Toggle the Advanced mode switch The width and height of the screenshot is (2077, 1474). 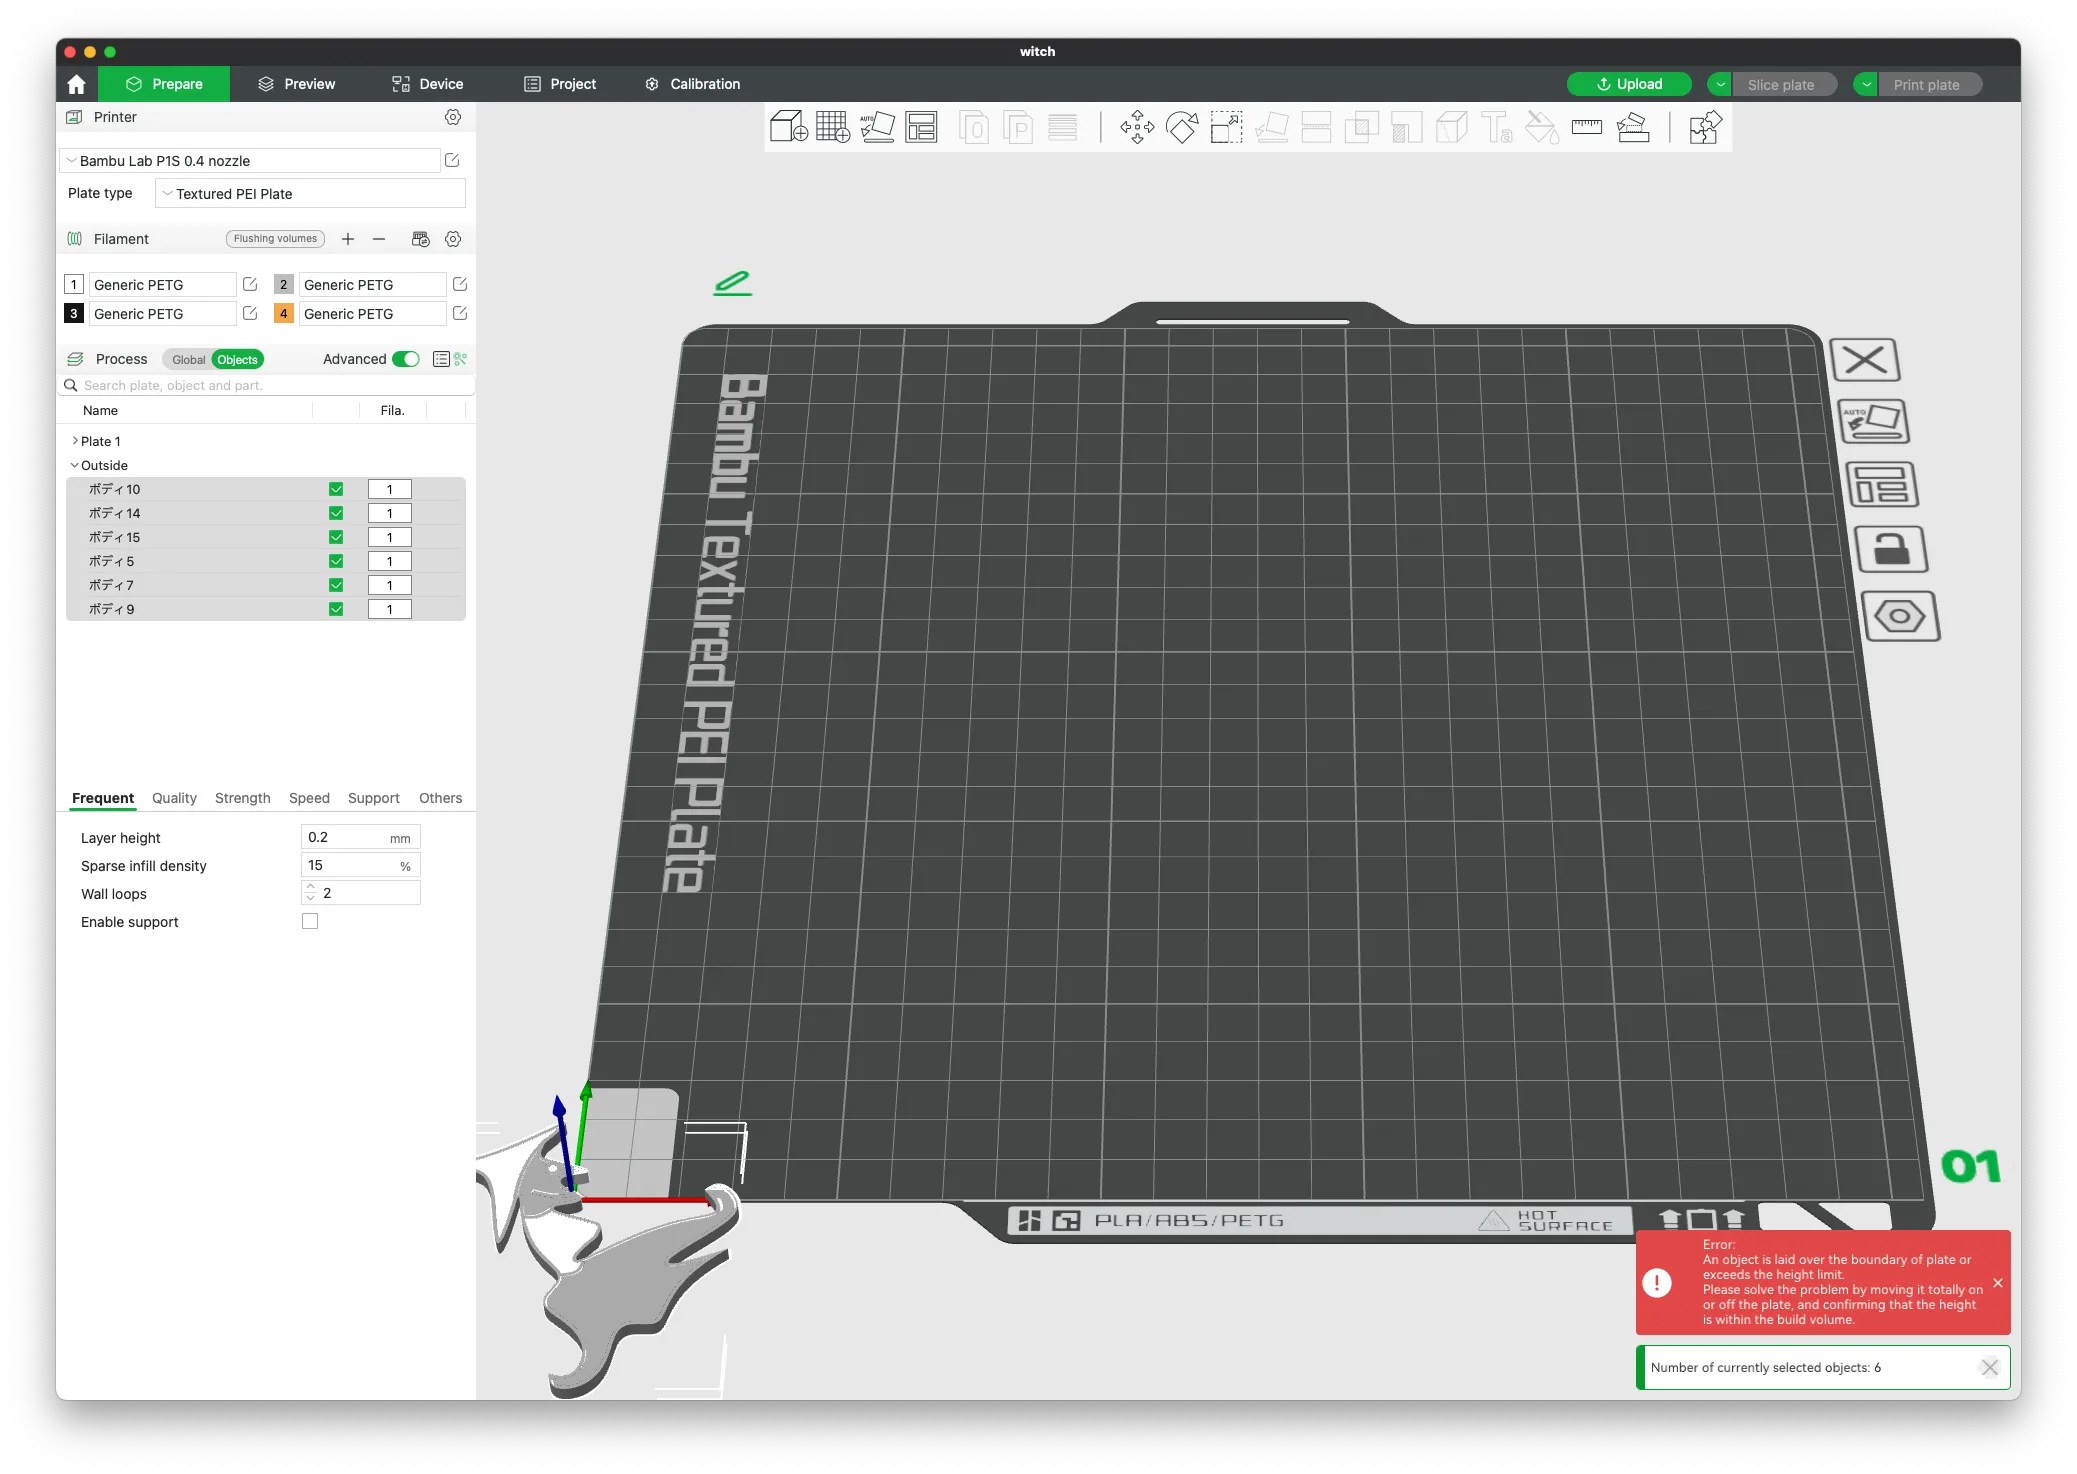(x=405, y=359)
